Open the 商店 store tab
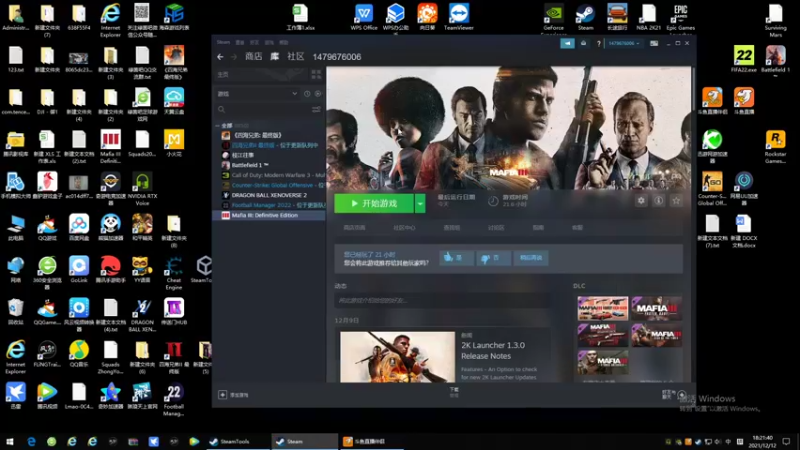This screenshot has width=800, height=450. coord(253,57)
